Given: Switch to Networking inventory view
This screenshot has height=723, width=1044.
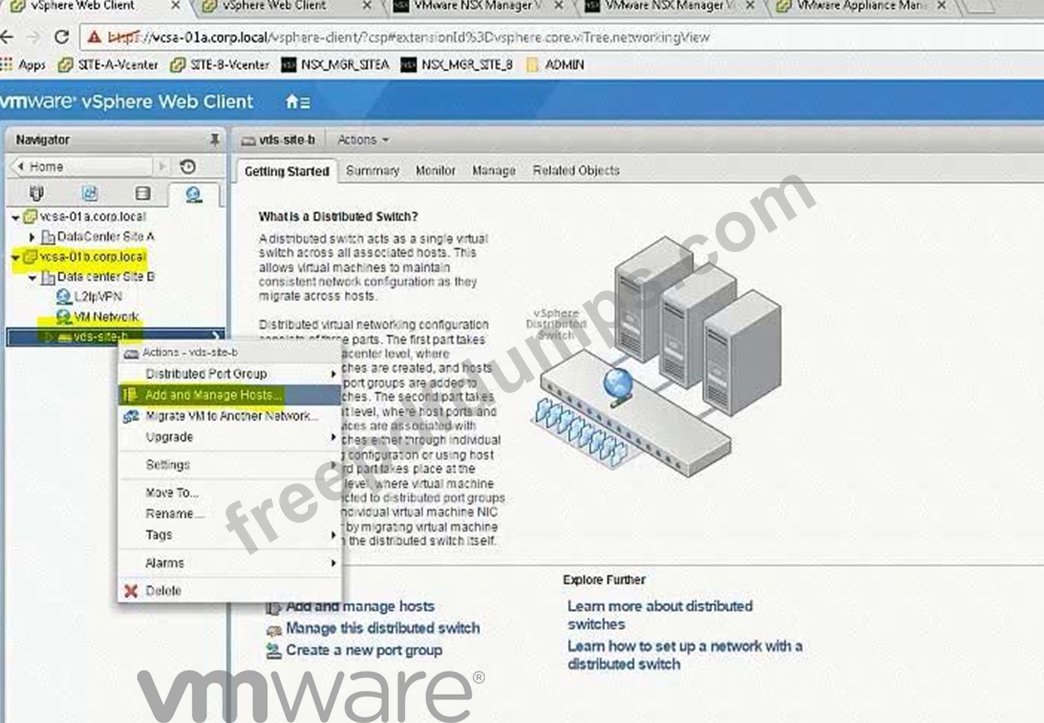Looking at the screenshot, I should tap(194, 194).
